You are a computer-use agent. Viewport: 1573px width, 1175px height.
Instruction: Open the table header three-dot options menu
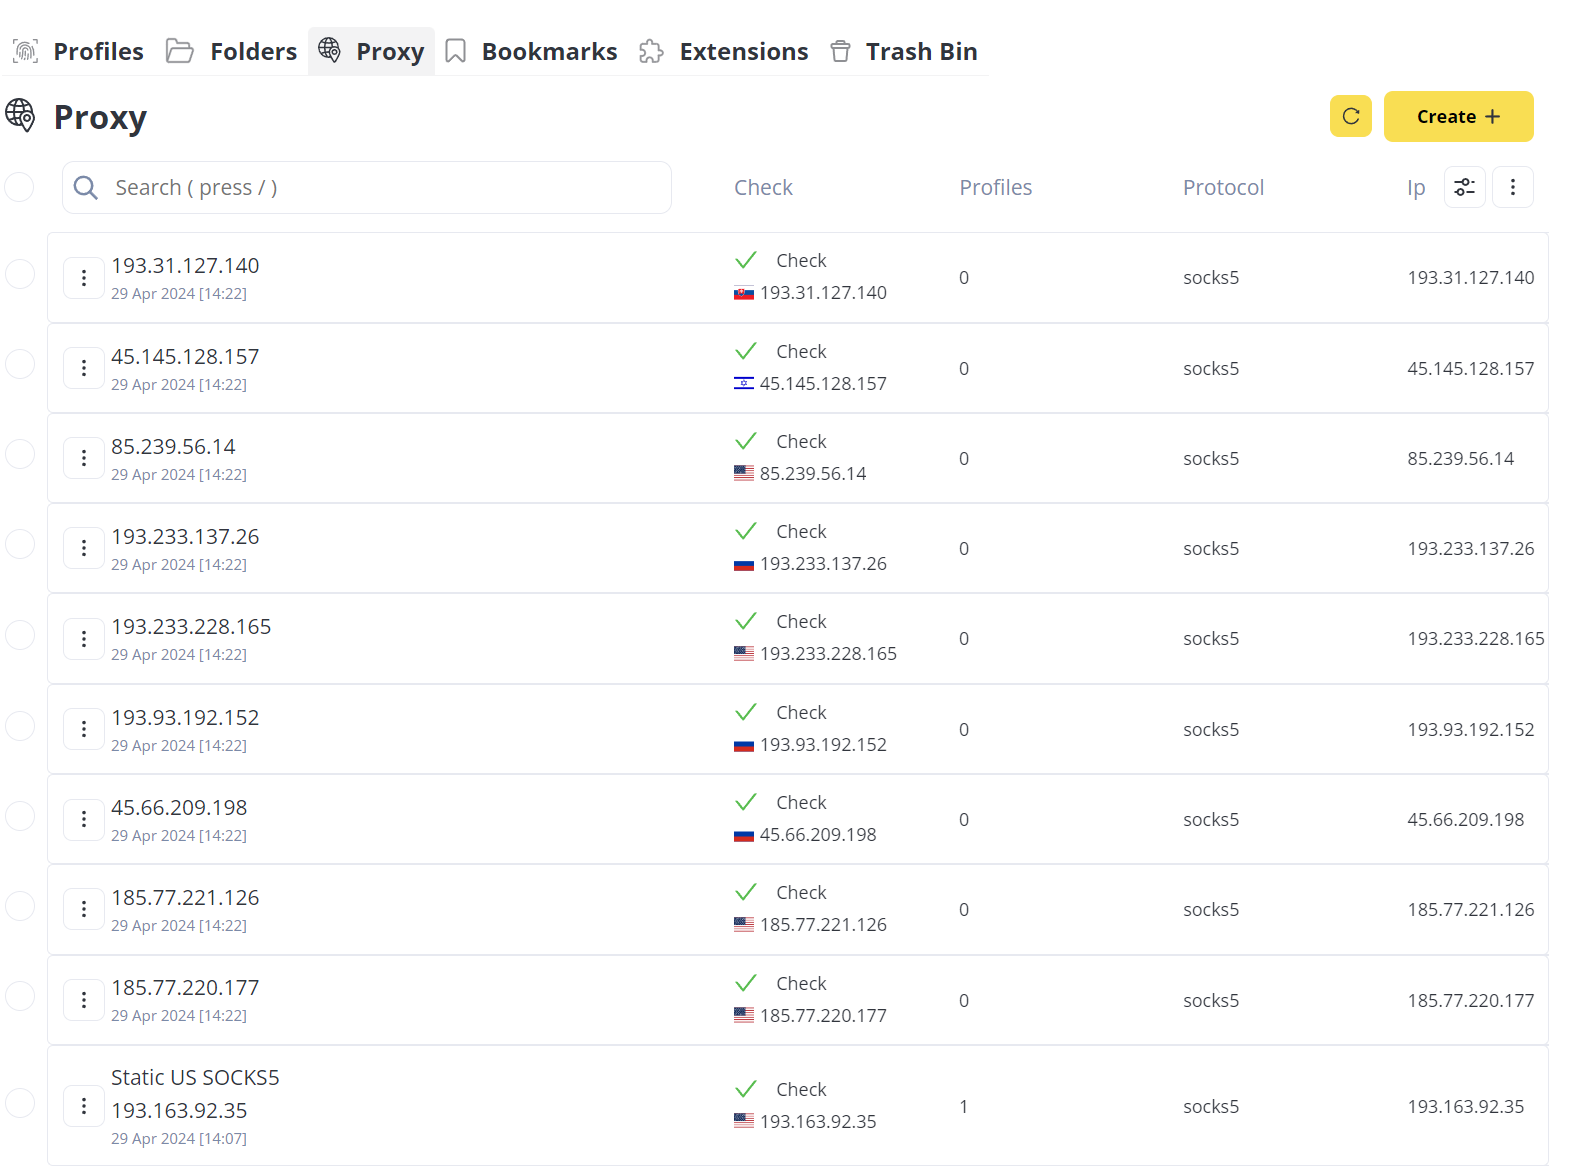[1512, 187]
